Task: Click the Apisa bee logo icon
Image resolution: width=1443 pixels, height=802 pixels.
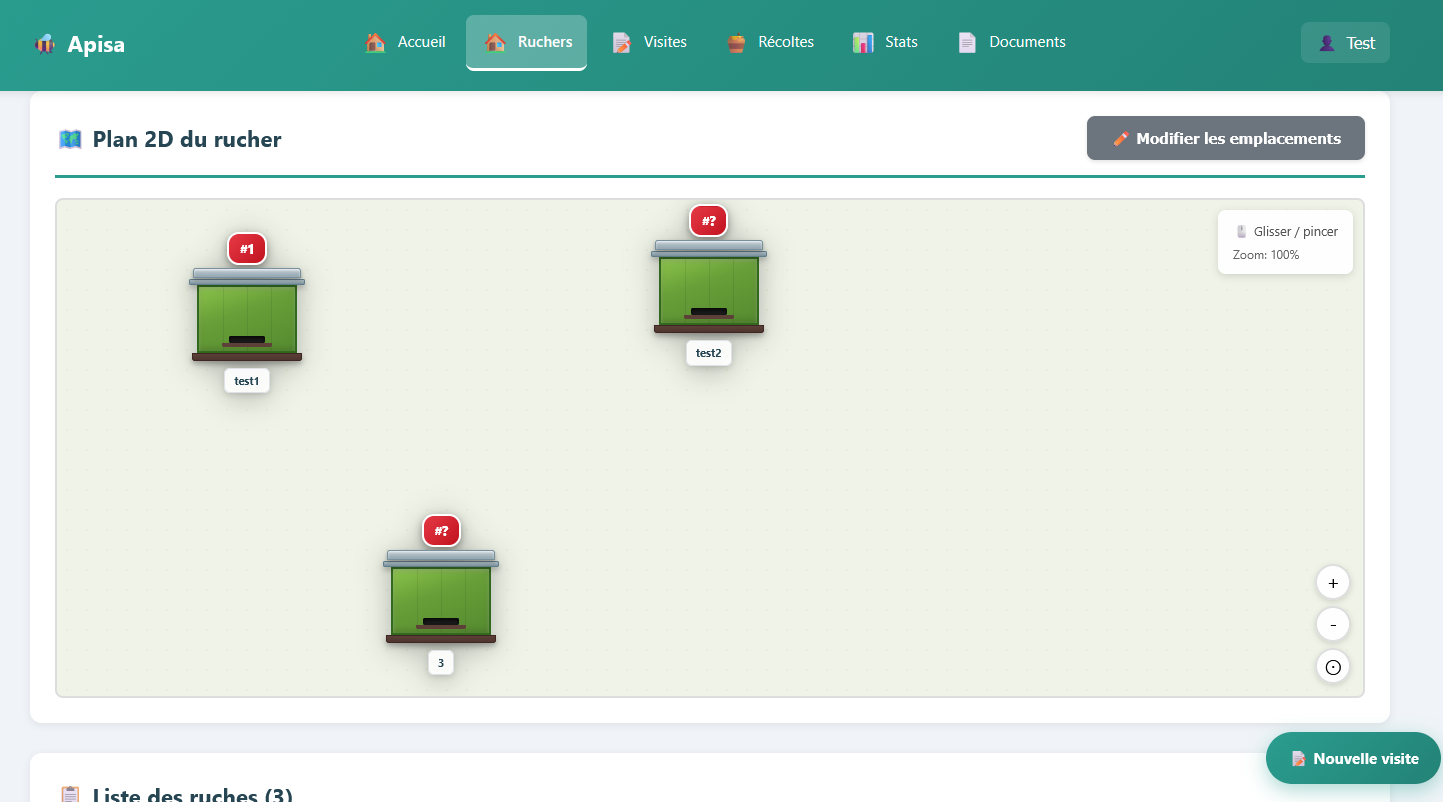Action: coord(45,44)
